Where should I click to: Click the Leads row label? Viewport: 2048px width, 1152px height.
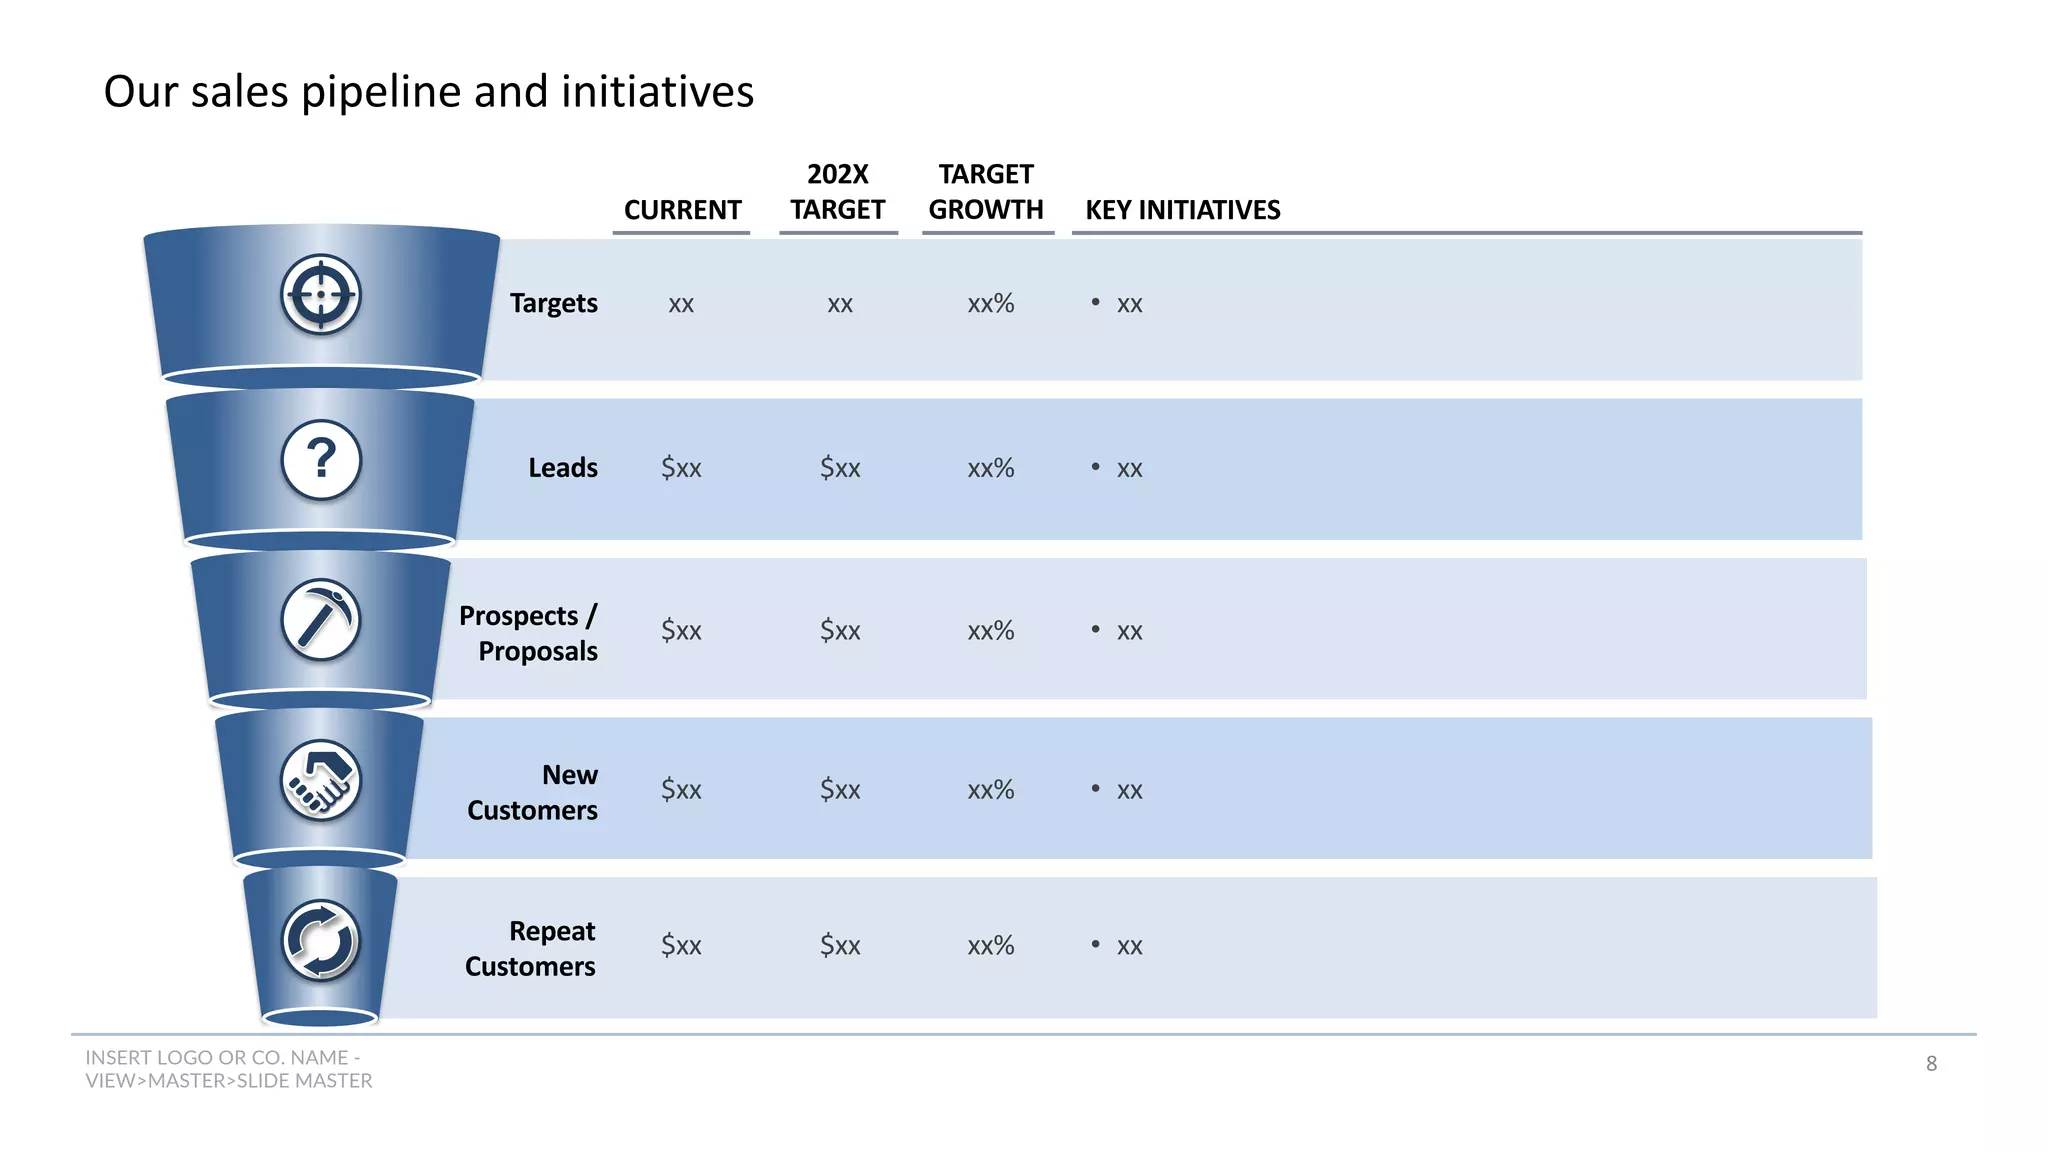coord(563,468)
